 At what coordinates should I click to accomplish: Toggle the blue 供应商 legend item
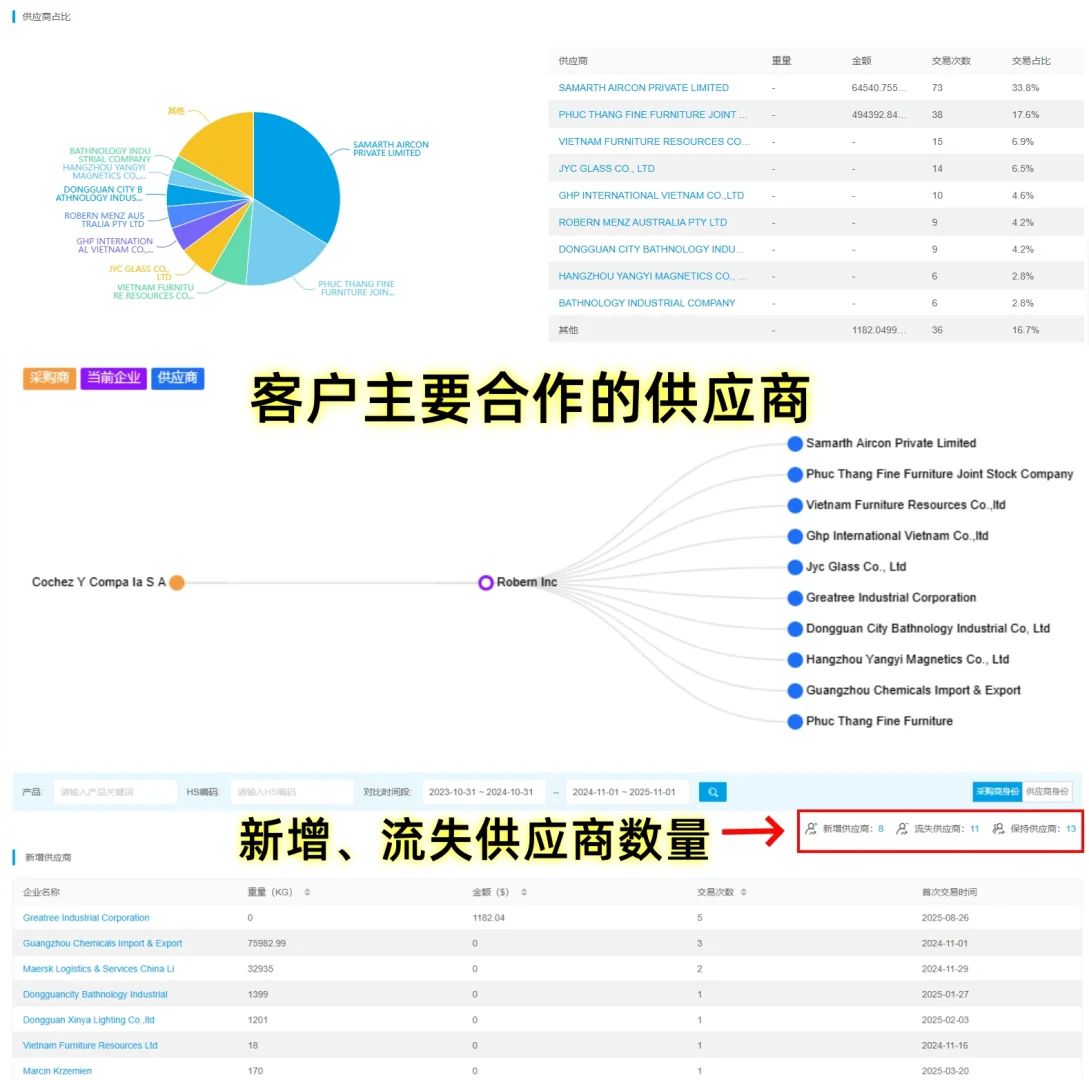pyautogui.click(x=177, y=378)
